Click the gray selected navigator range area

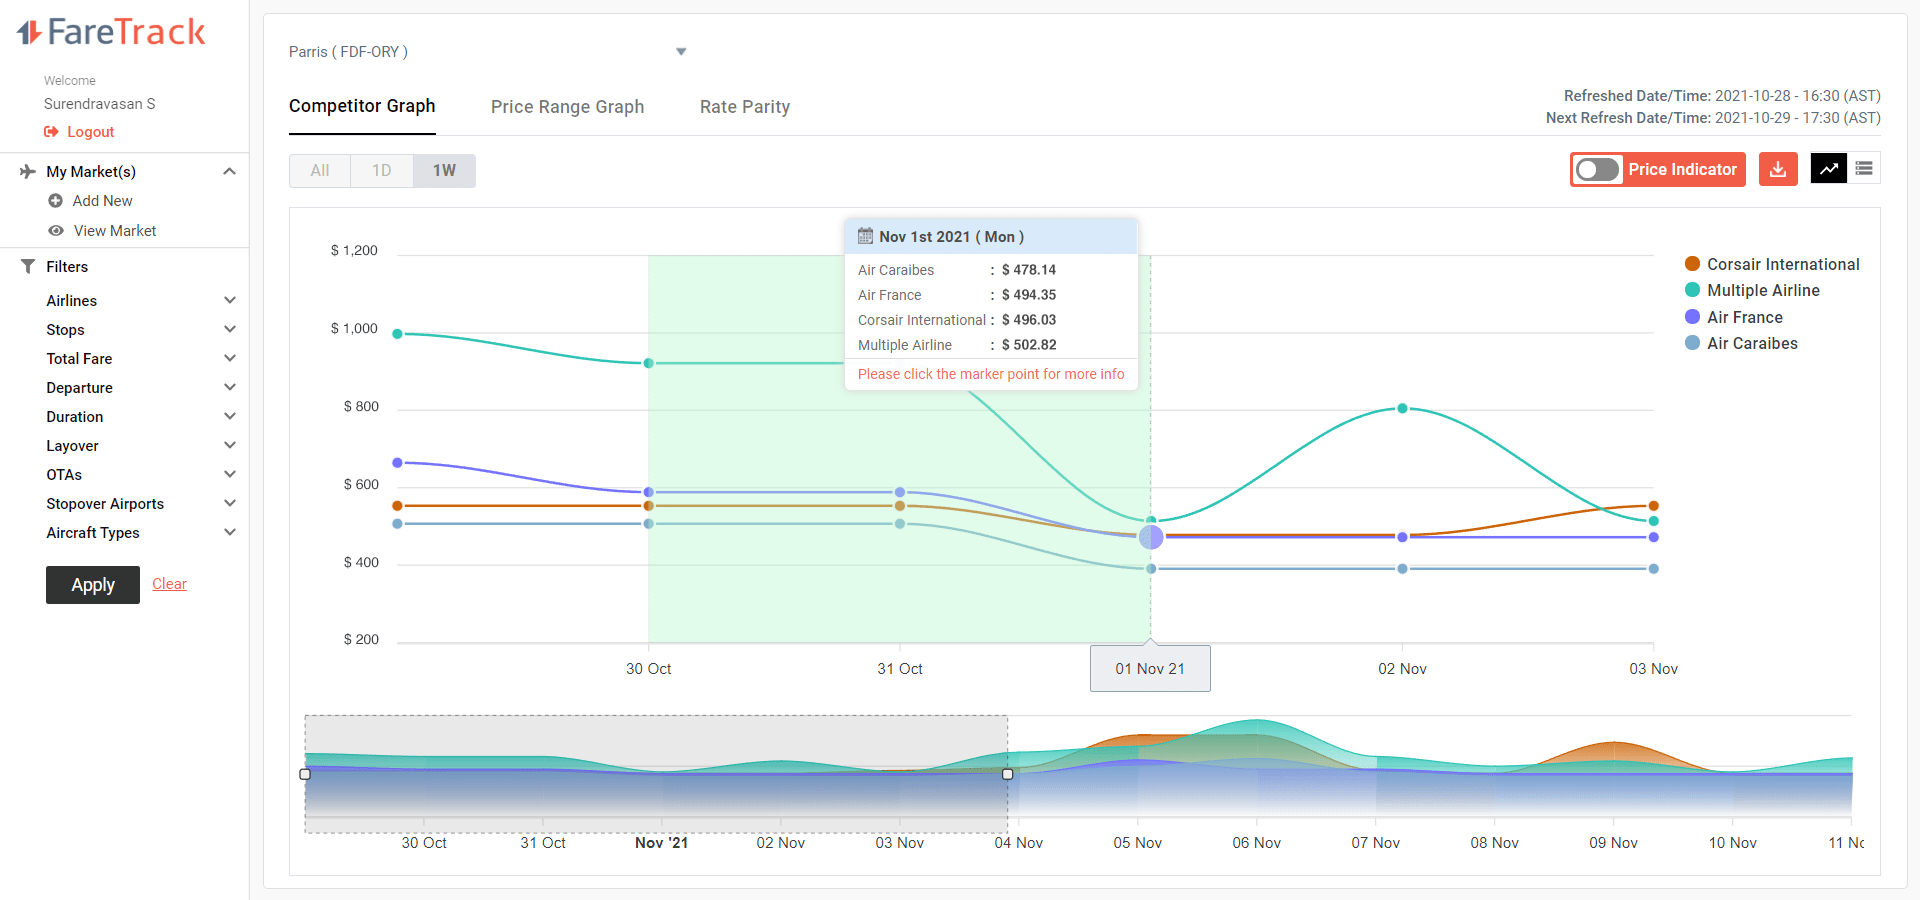click(656, 774)
